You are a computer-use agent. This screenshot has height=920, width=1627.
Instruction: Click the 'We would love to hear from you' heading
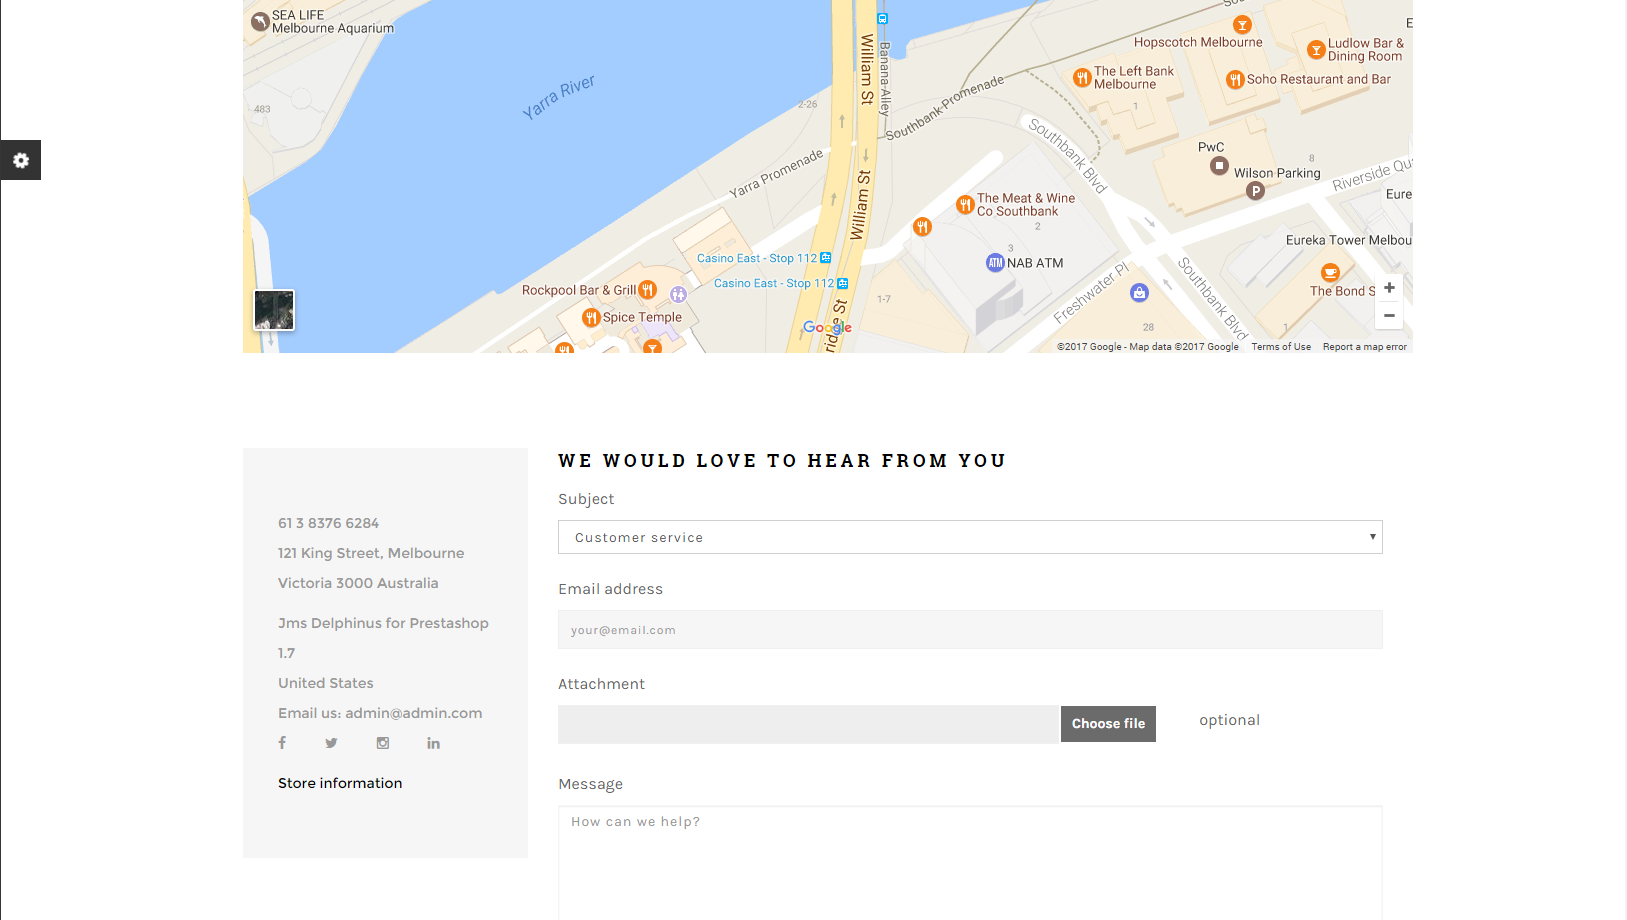pos(782,461)
